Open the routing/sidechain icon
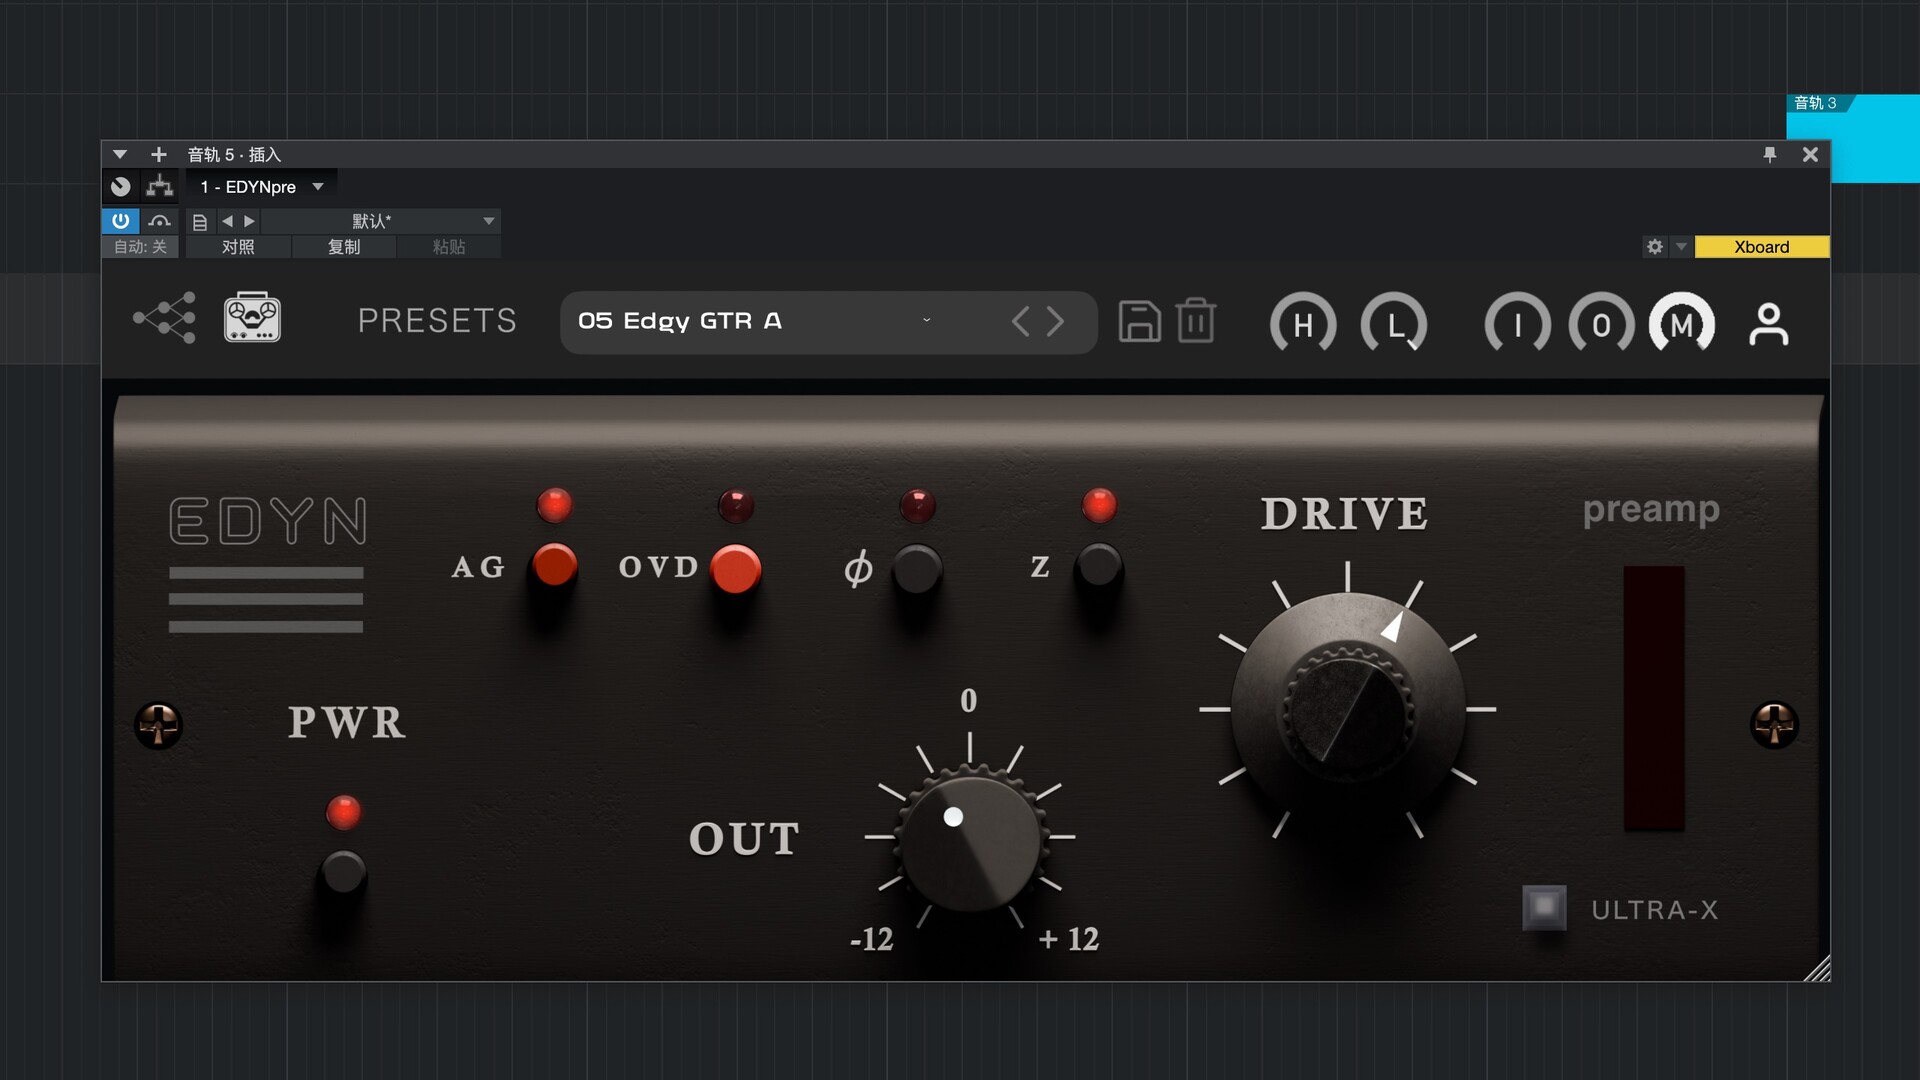 [160, 186]
